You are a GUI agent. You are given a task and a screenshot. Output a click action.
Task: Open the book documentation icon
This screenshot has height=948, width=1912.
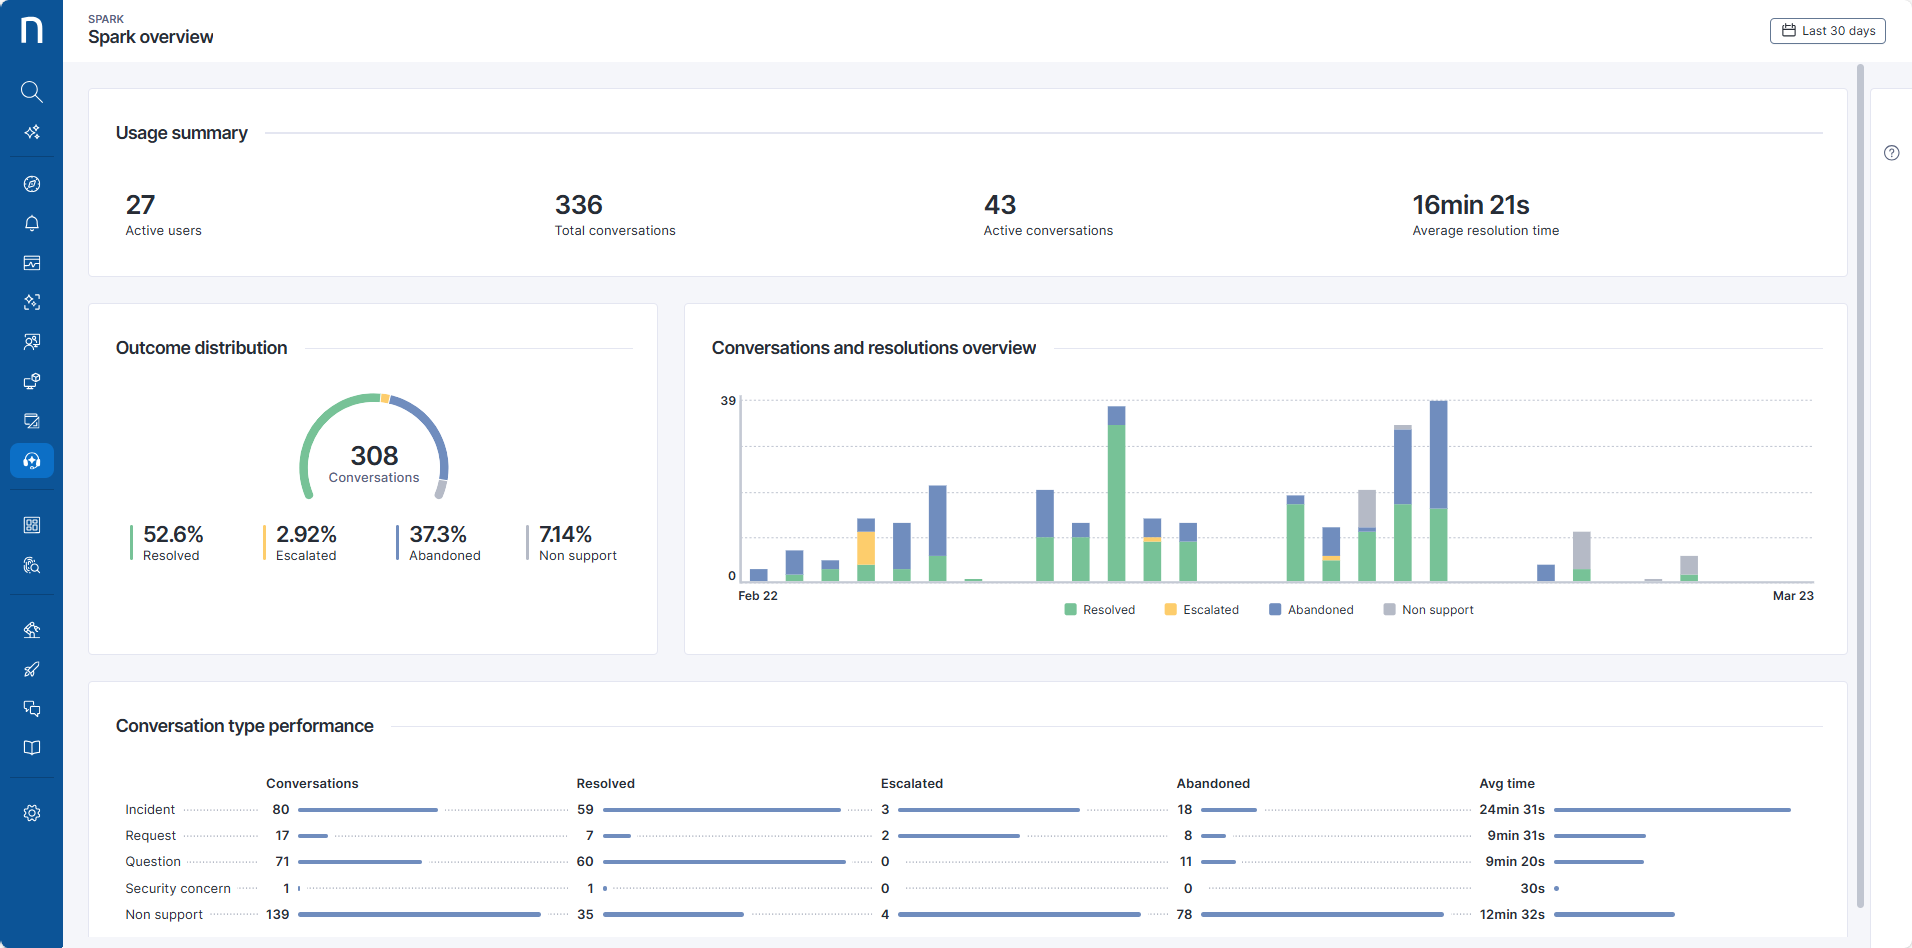pyautogui.click(x=32, y=748)
